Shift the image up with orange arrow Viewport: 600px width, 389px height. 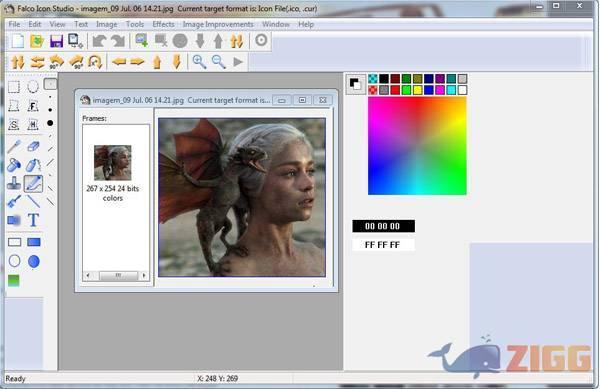click(x=157, y=62)
